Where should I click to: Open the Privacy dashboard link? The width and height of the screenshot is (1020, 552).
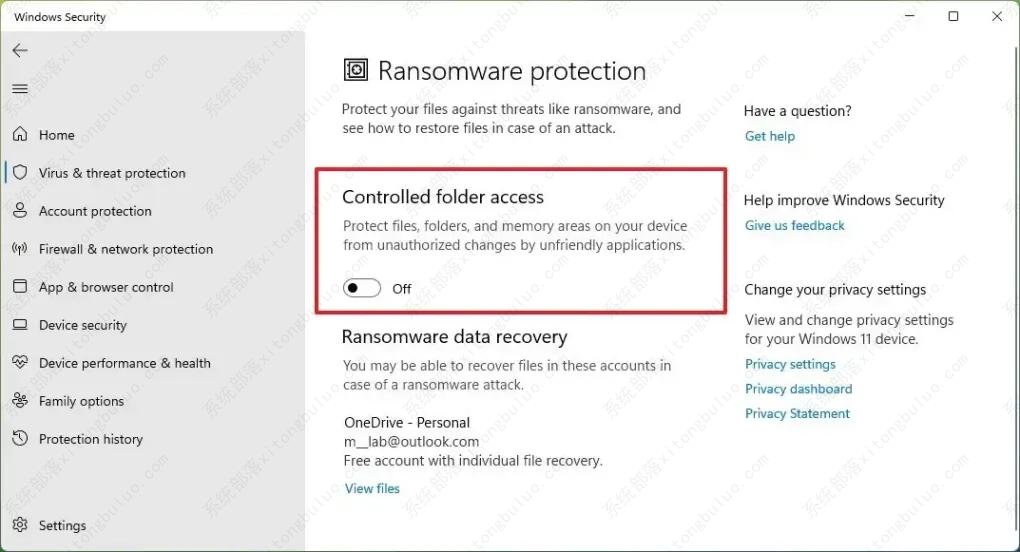click(798, 389)
